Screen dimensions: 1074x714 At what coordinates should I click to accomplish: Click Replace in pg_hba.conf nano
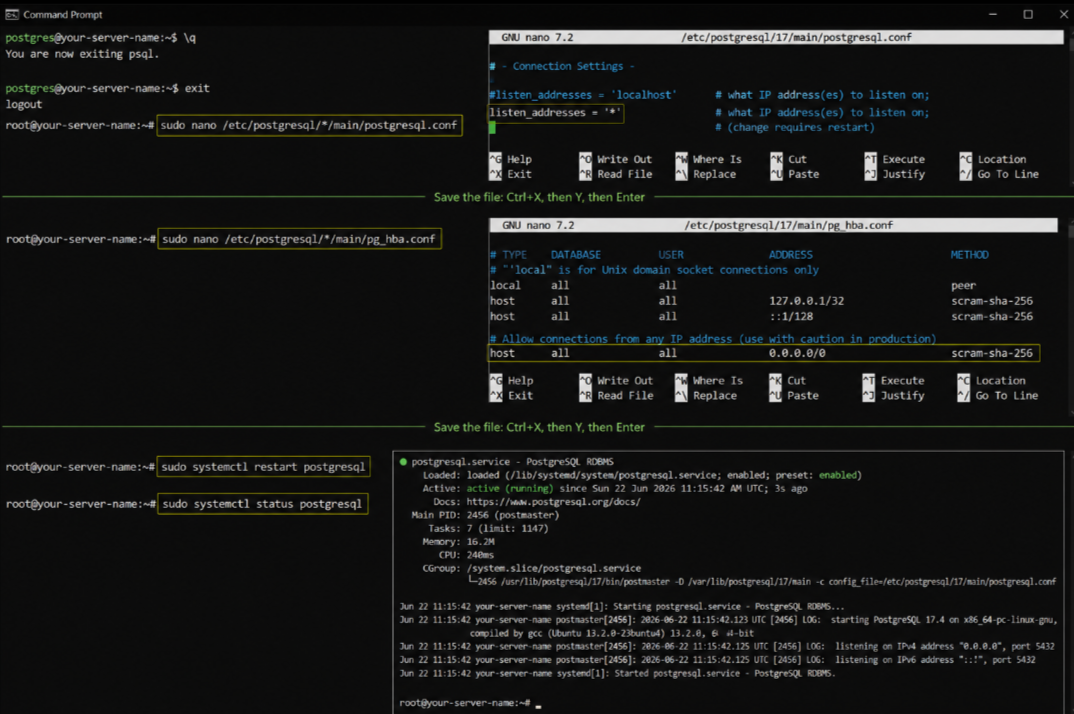point(706,395)
